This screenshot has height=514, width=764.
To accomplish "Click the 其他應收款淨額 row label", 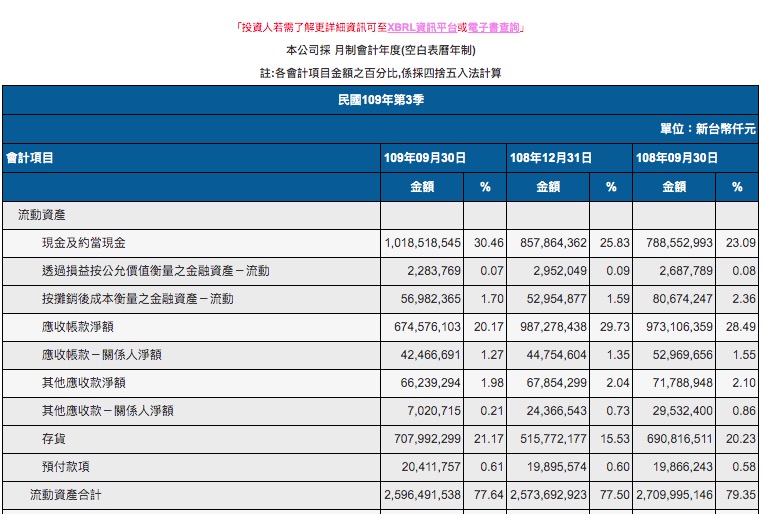I will coord(84,383).
